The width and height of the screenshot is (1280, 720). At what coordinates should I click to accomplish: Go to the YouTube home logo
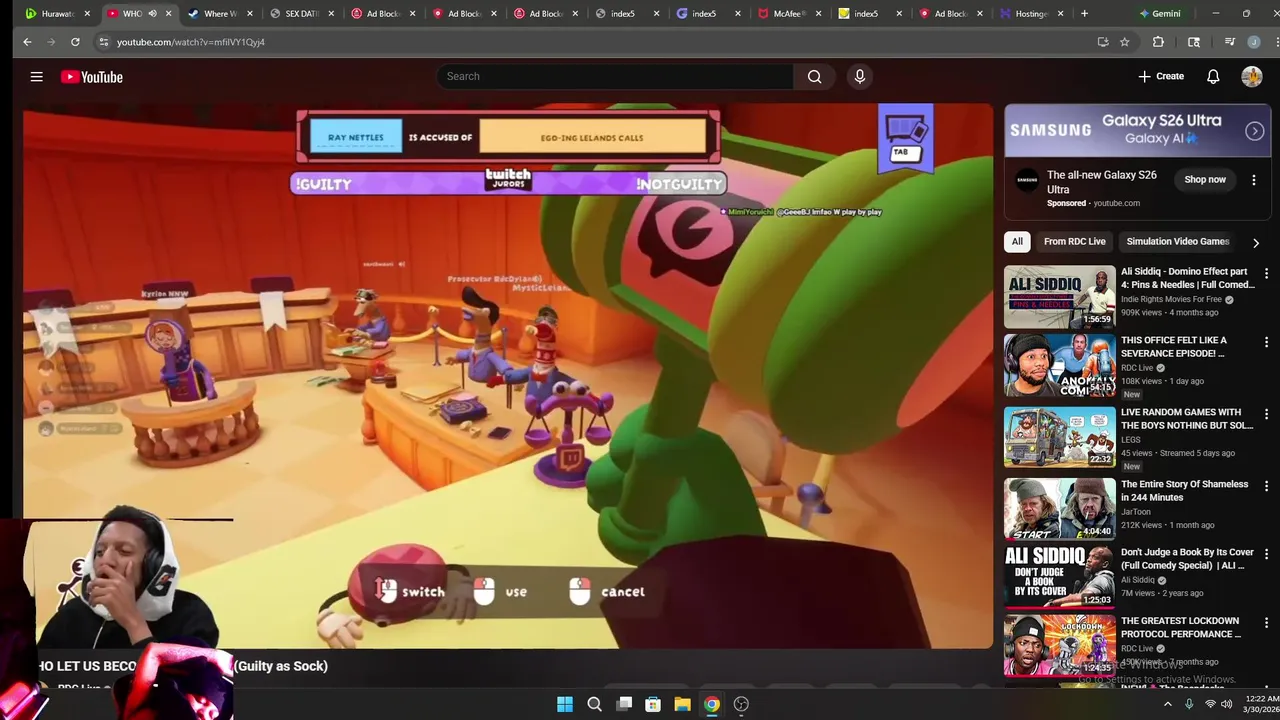91,77
